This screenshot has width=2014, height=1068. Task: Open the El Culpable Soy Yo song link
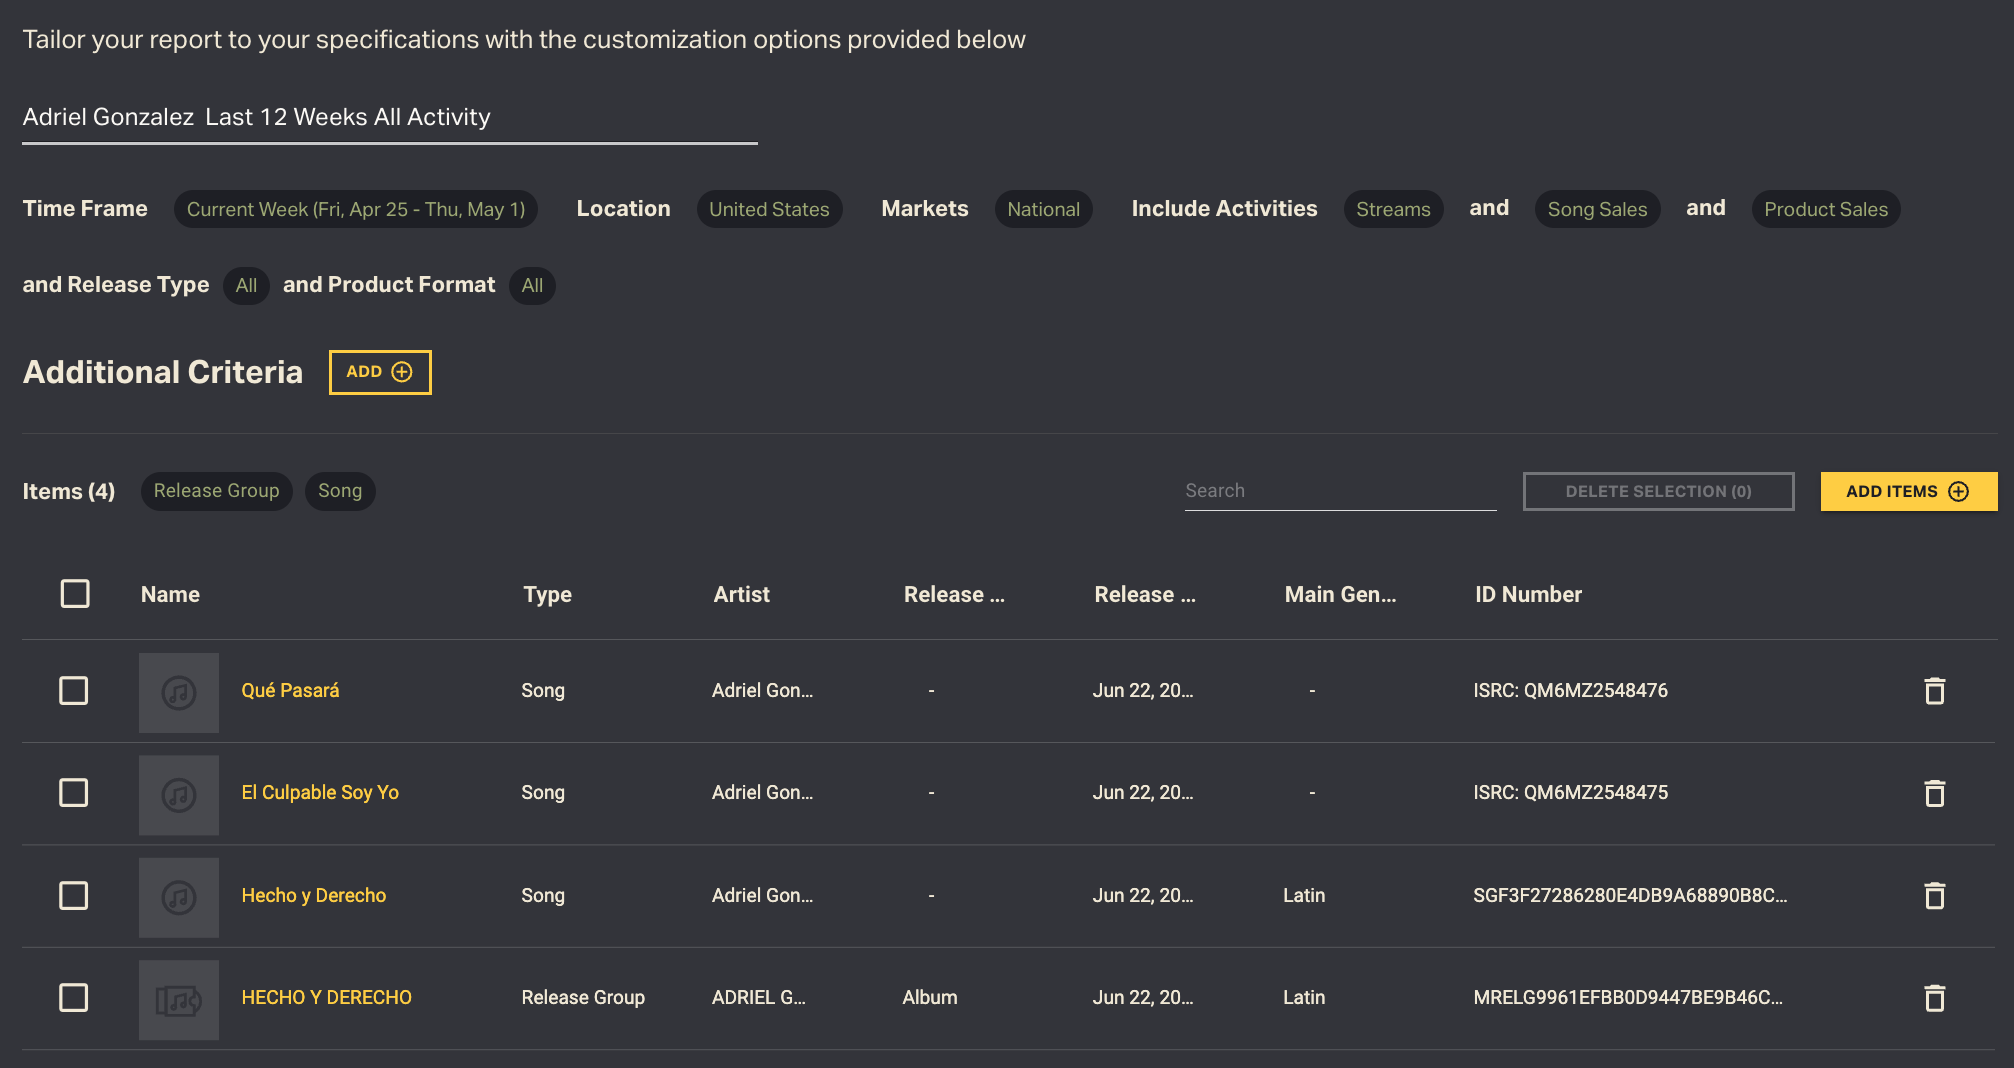pyautogui.click(x=320, y=793)
